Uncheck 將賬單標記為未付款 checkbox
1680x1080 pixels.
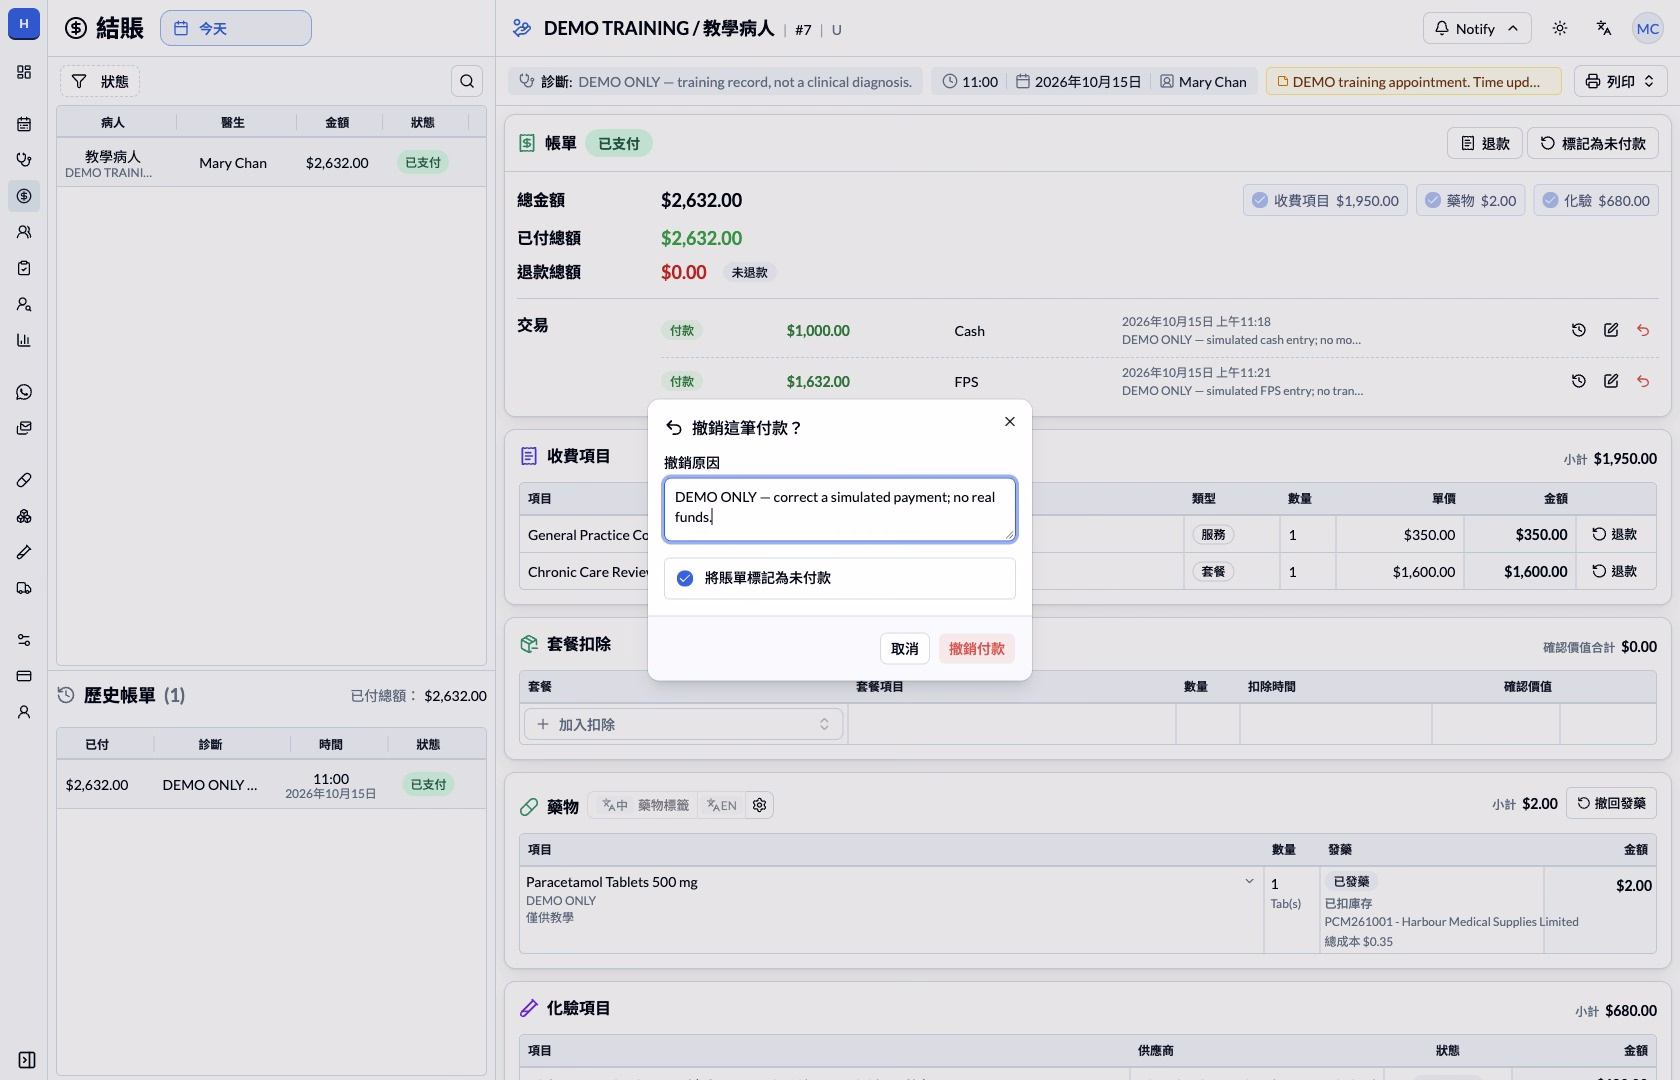[x=685, y=578]
